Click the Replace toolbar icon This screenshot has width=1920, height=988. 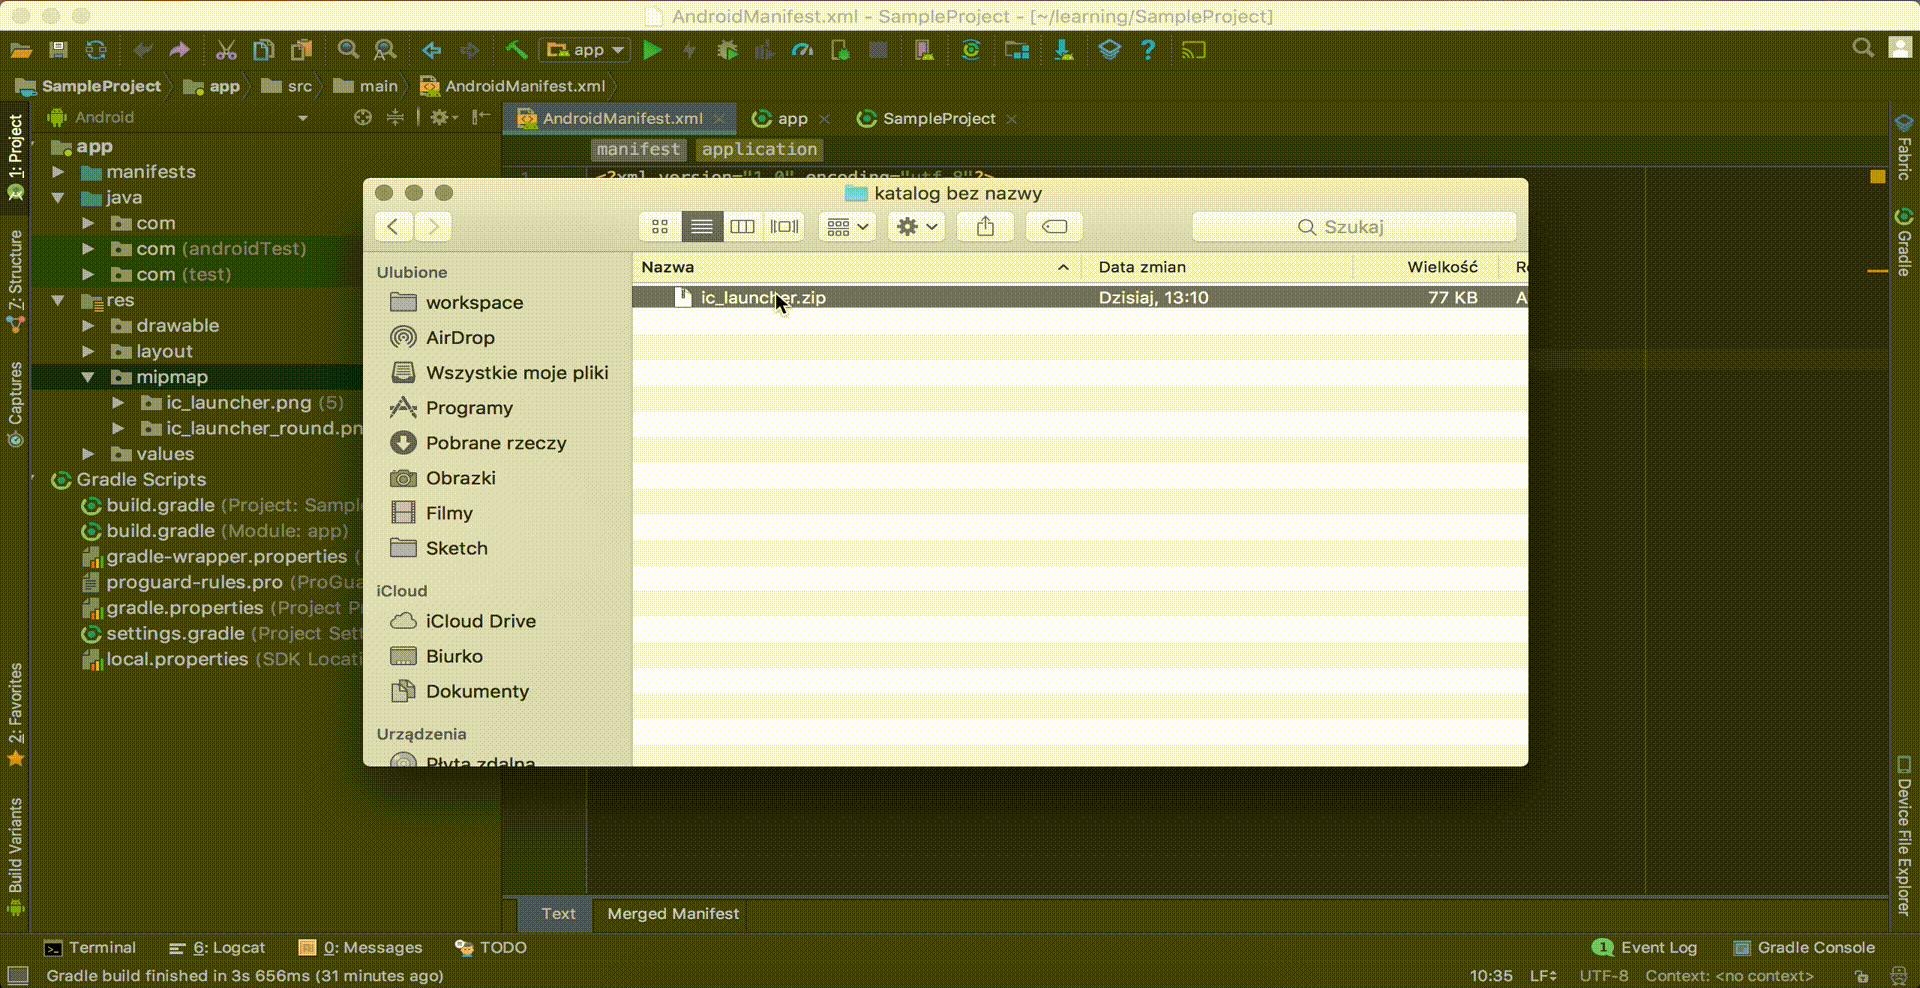385,50
